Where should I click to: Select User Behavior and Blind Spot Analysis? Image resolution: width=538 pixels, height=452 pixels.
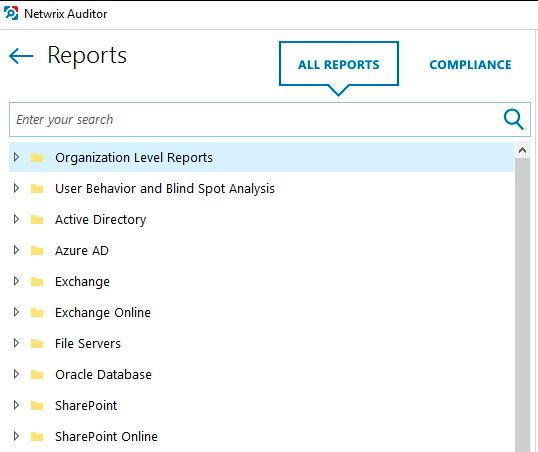click(165, 189)
